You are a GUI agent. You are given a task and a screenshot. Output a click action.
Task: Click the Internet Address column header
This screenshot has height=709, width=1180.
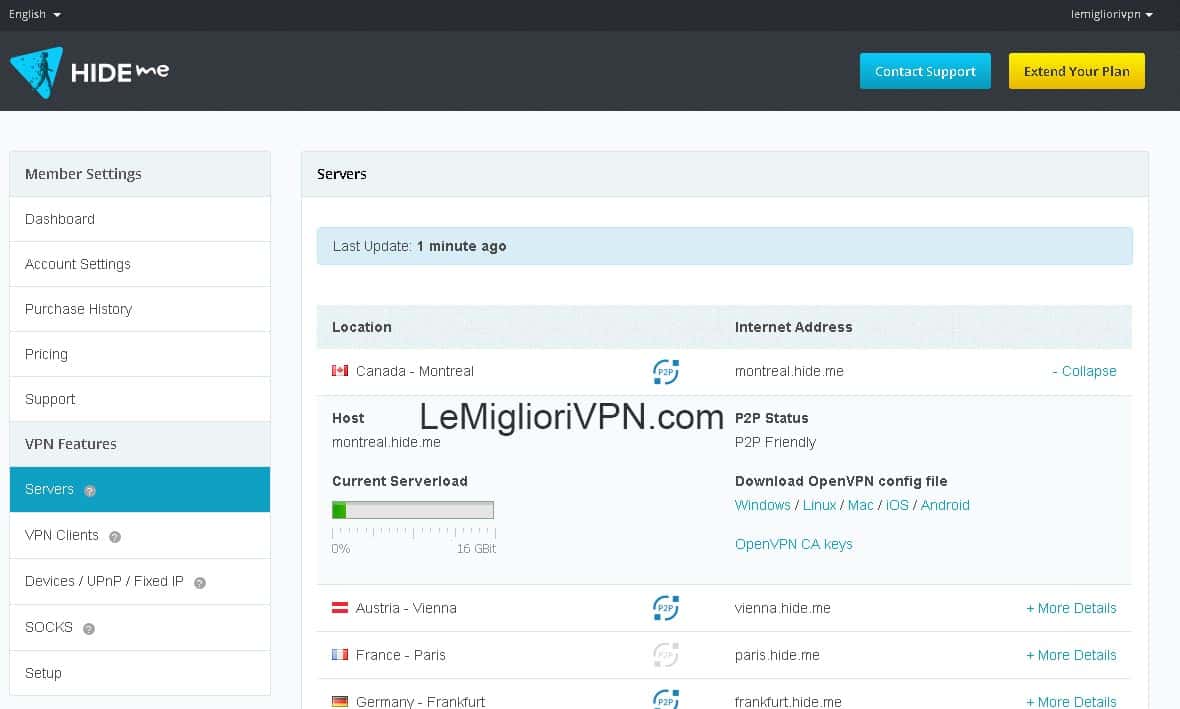pyautogui.click(x=793, y=327)
